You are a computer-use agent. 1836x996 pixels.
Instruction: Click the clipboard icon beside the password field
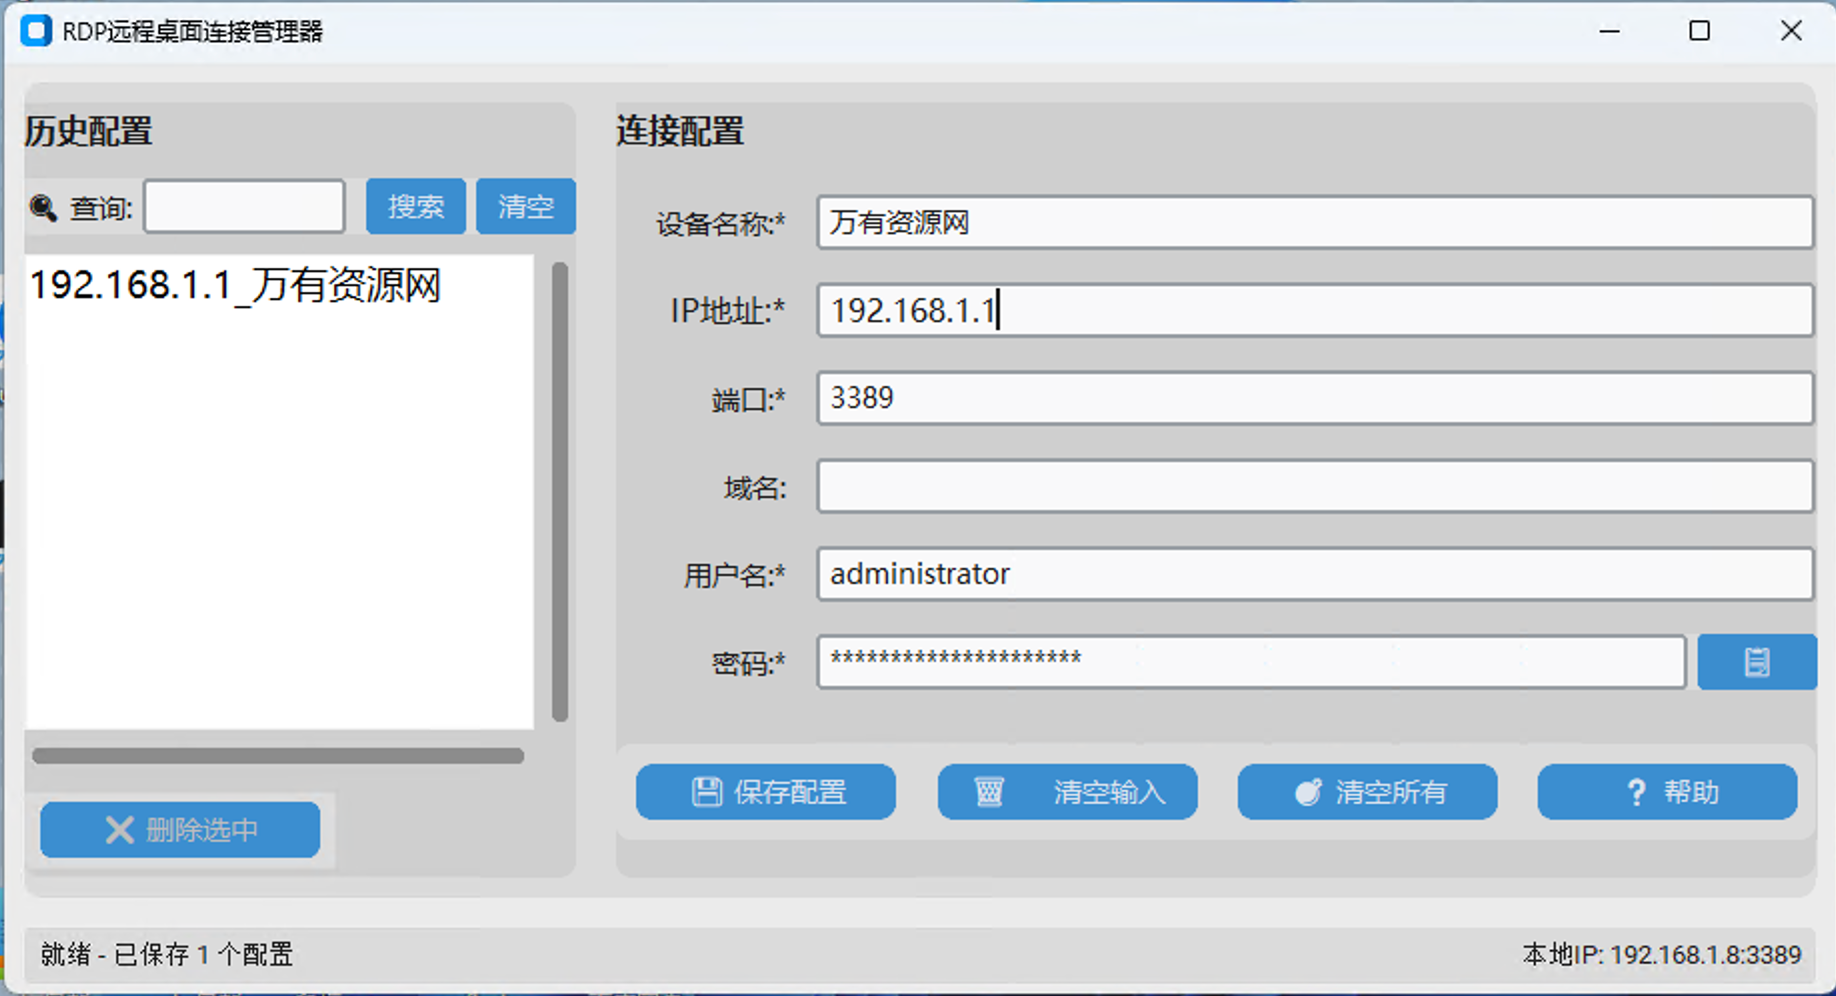(1756, 661)
